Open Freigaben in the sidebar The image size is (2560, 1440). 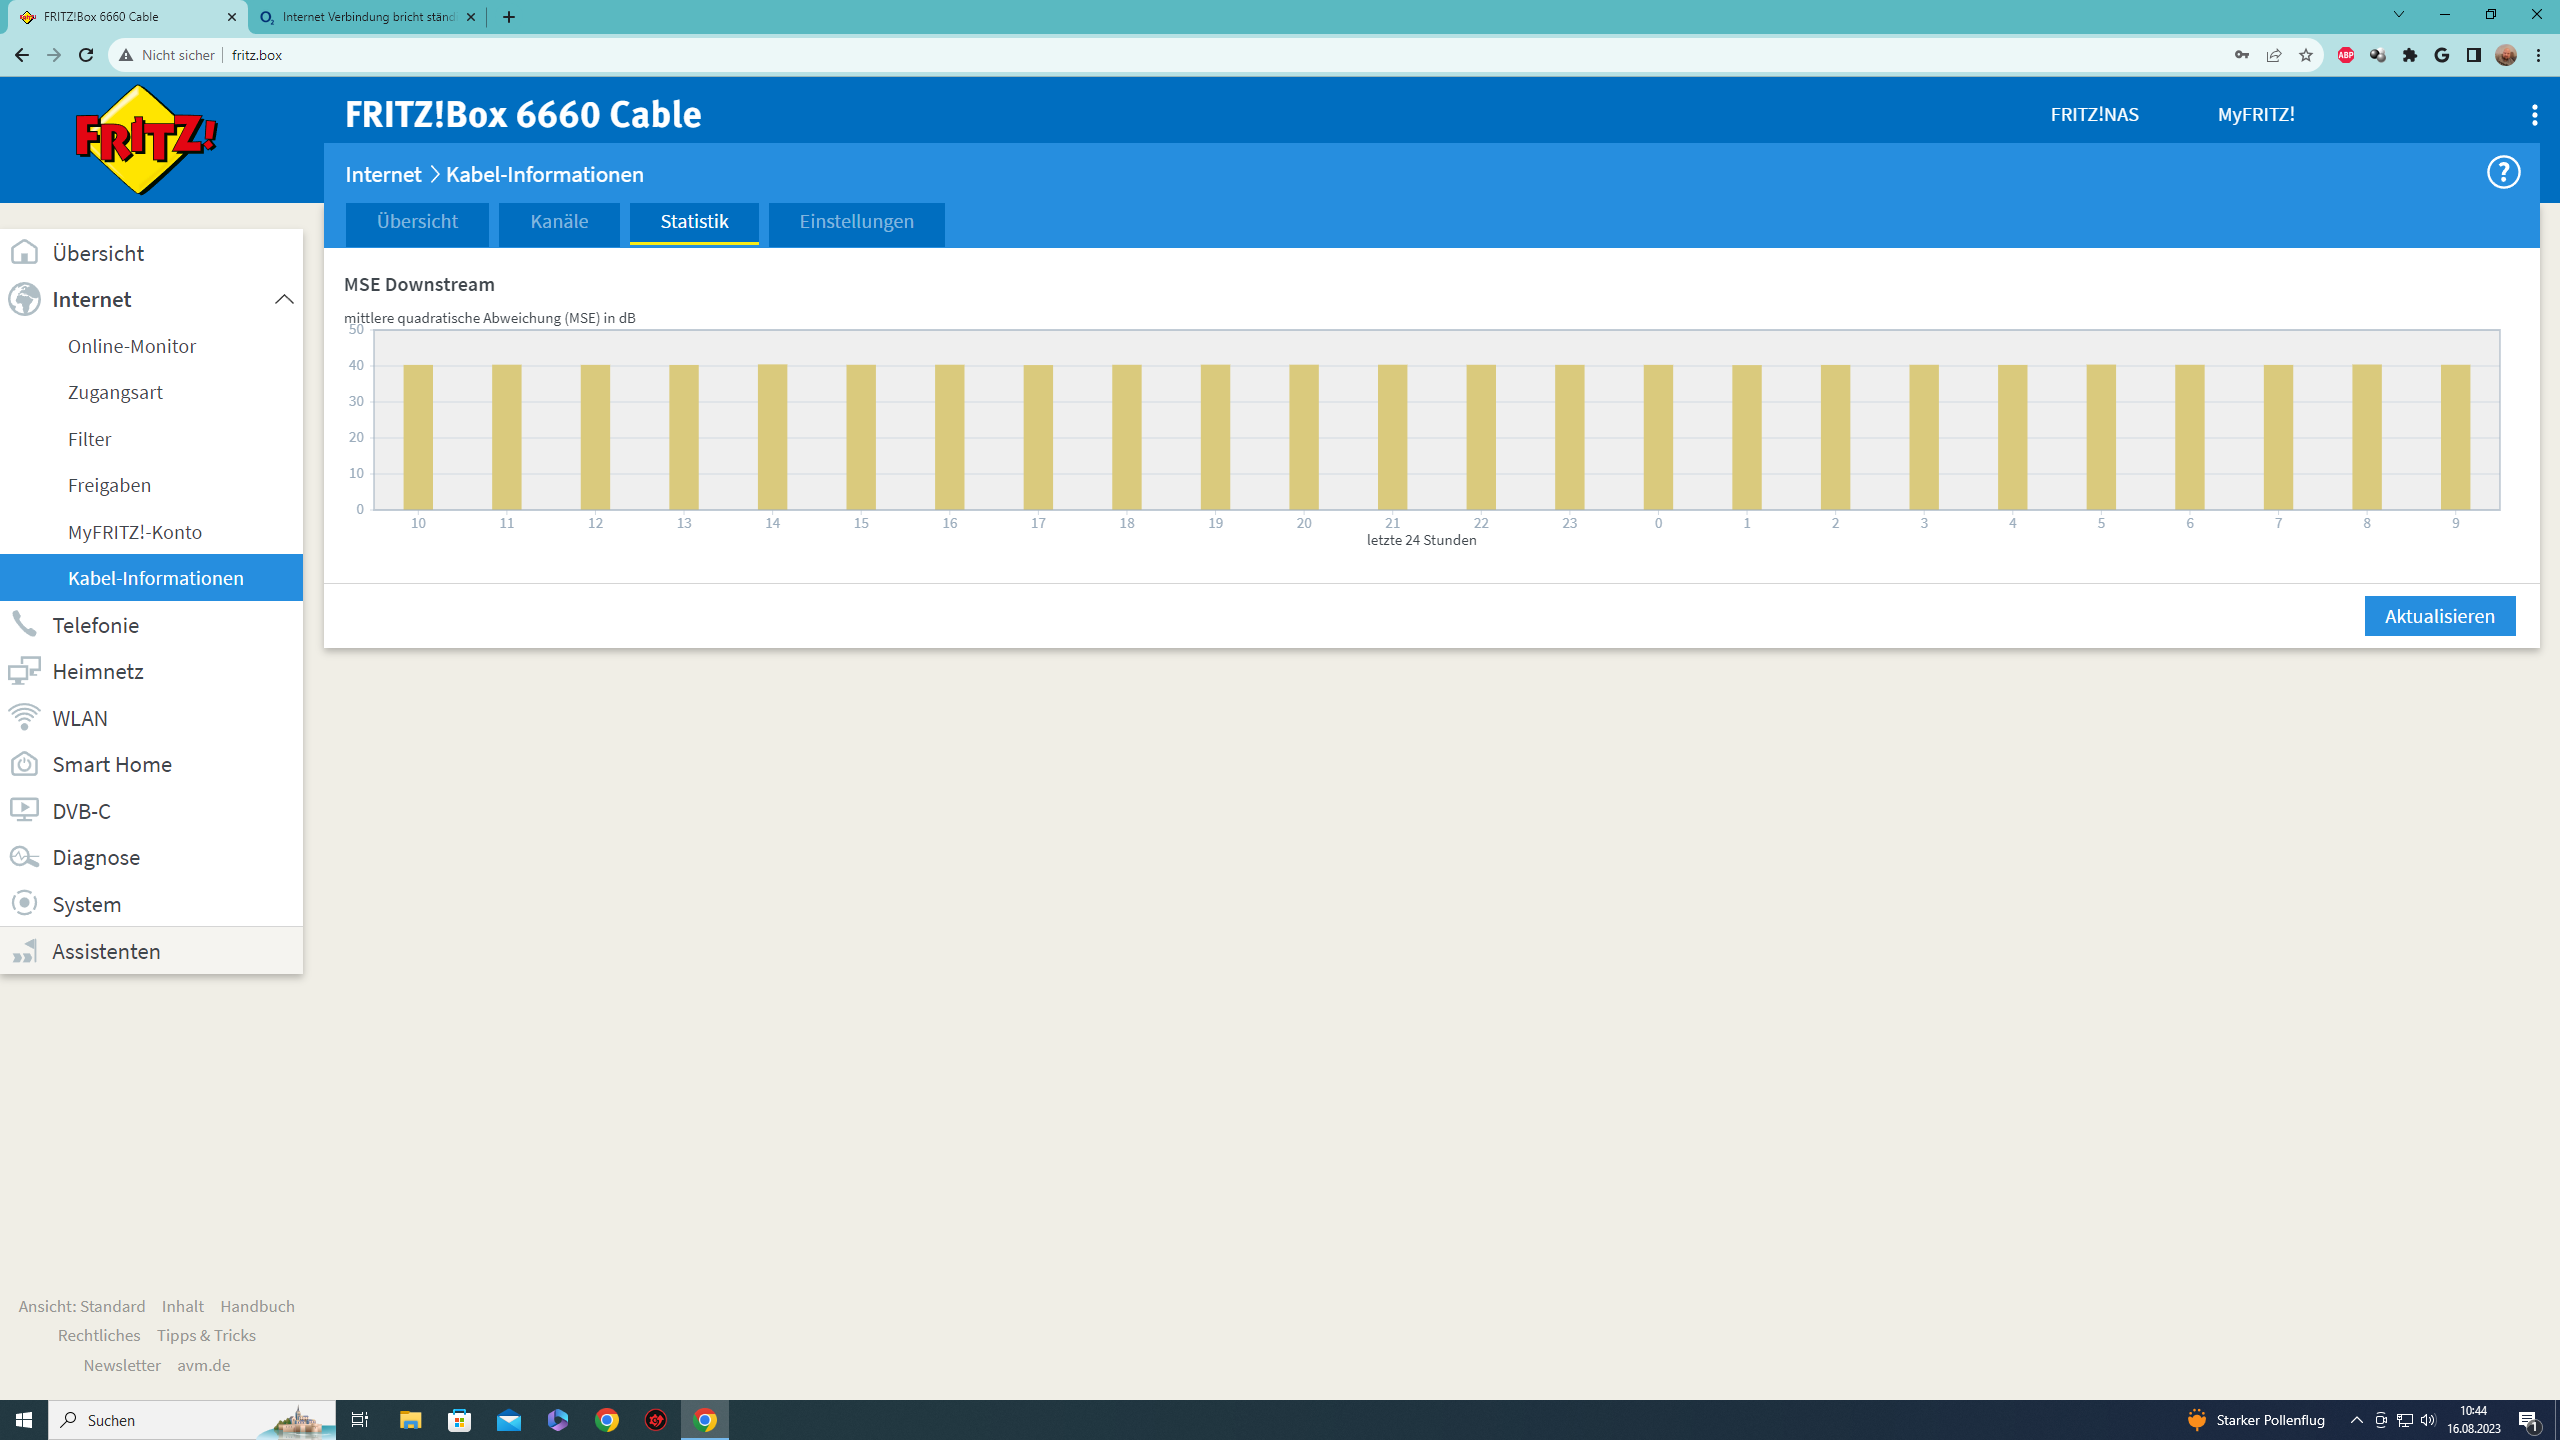point(110,485)
